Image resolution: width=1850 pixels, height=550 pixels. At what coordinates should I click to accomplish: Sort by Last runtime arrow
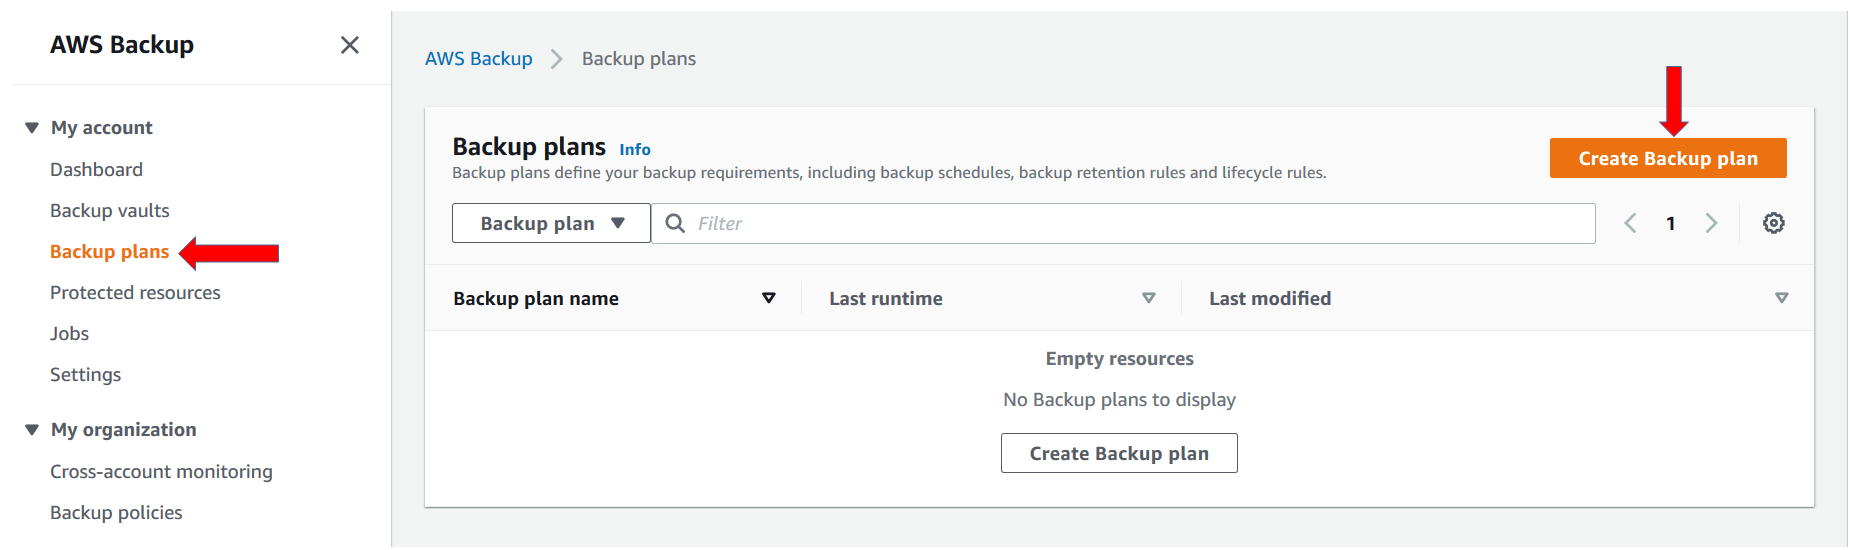(1149, 298)
